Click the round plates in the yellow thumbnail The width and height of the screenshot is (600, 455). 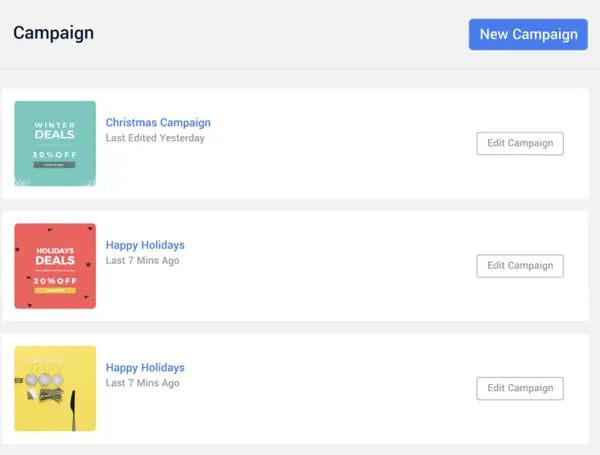pyautogui.click(x=44, y=379)
